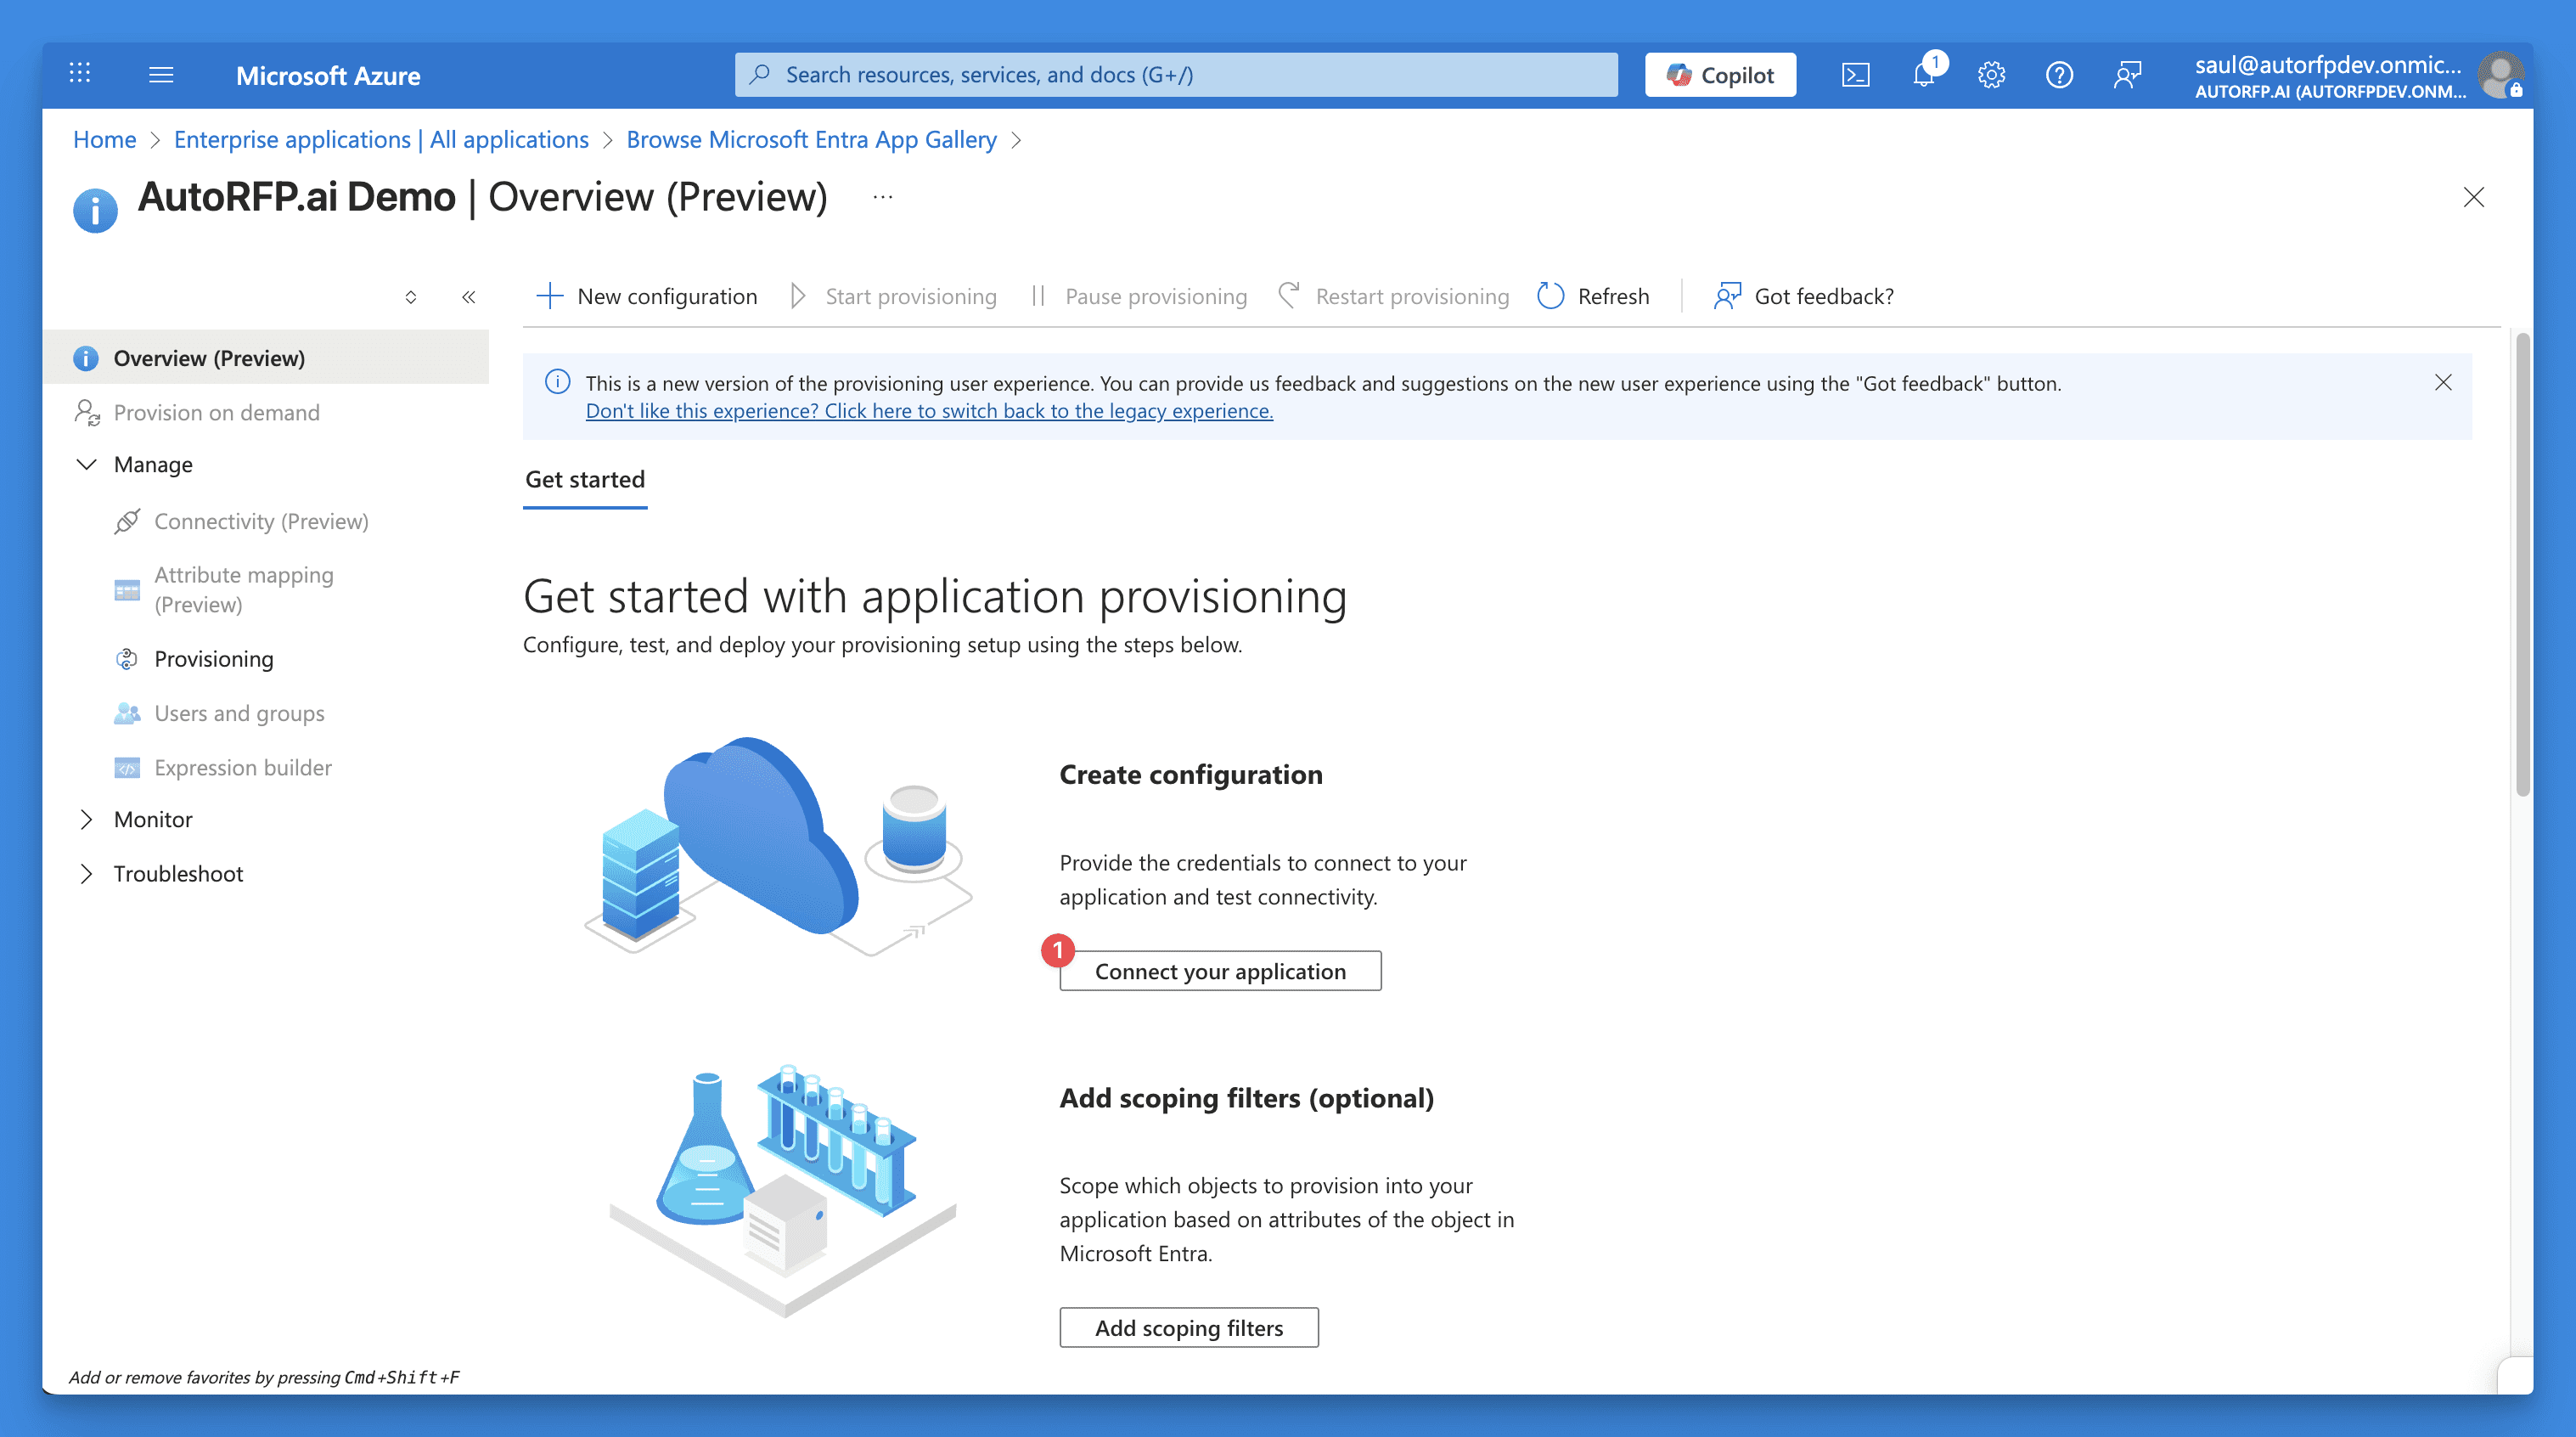The width and height of the screenshot is (2576, 1437).
Task: Collapse the Manage section
Action: [x=87, y=465]
